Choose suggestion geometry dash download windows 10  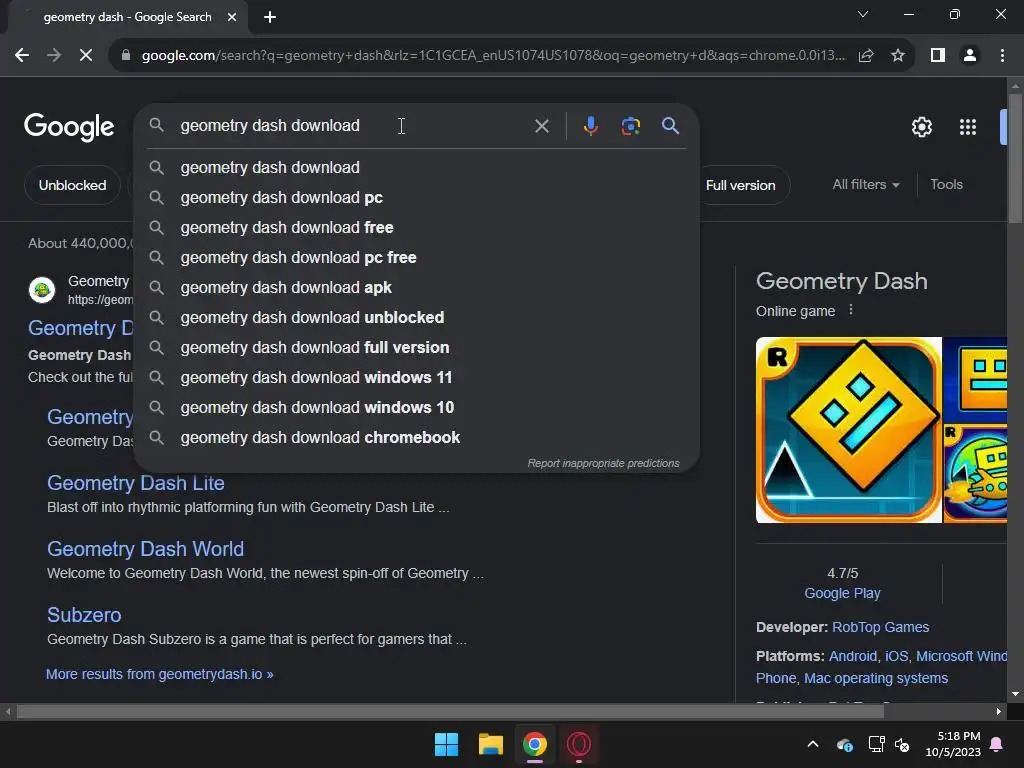point(417,408)
